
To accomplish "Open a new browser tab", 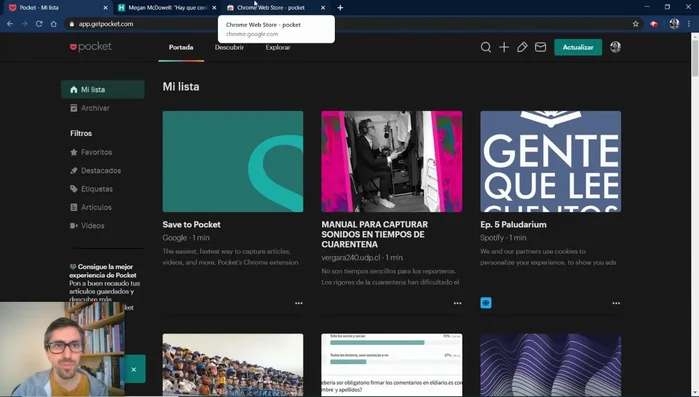I will click(340, 8).
